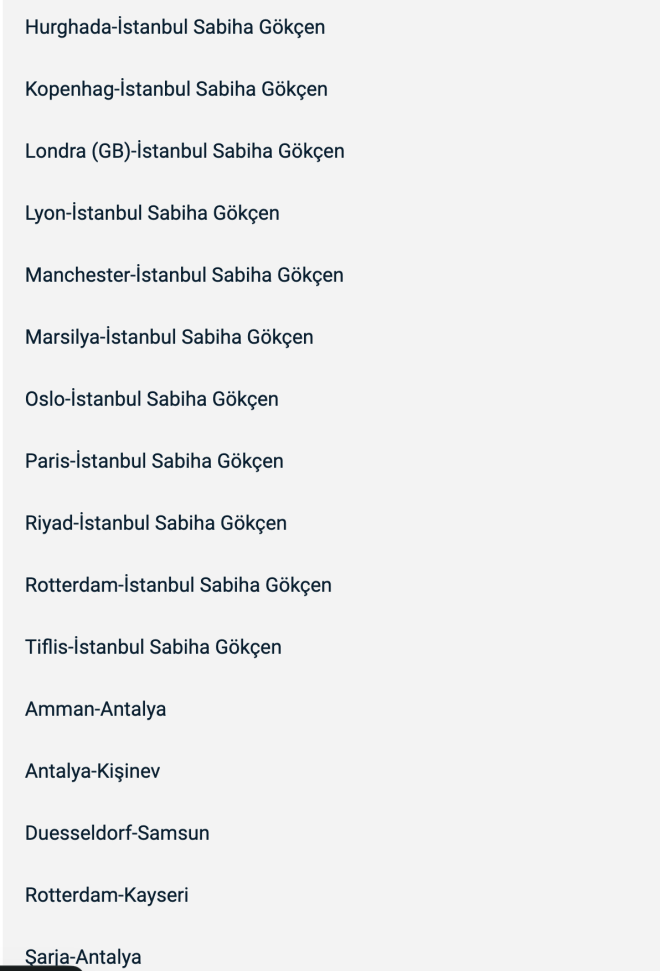Select the Riyad-İstanbul Sabiha Gökçen route
Image resolution: width=660 pixels, height=971 pixels.
156,523
